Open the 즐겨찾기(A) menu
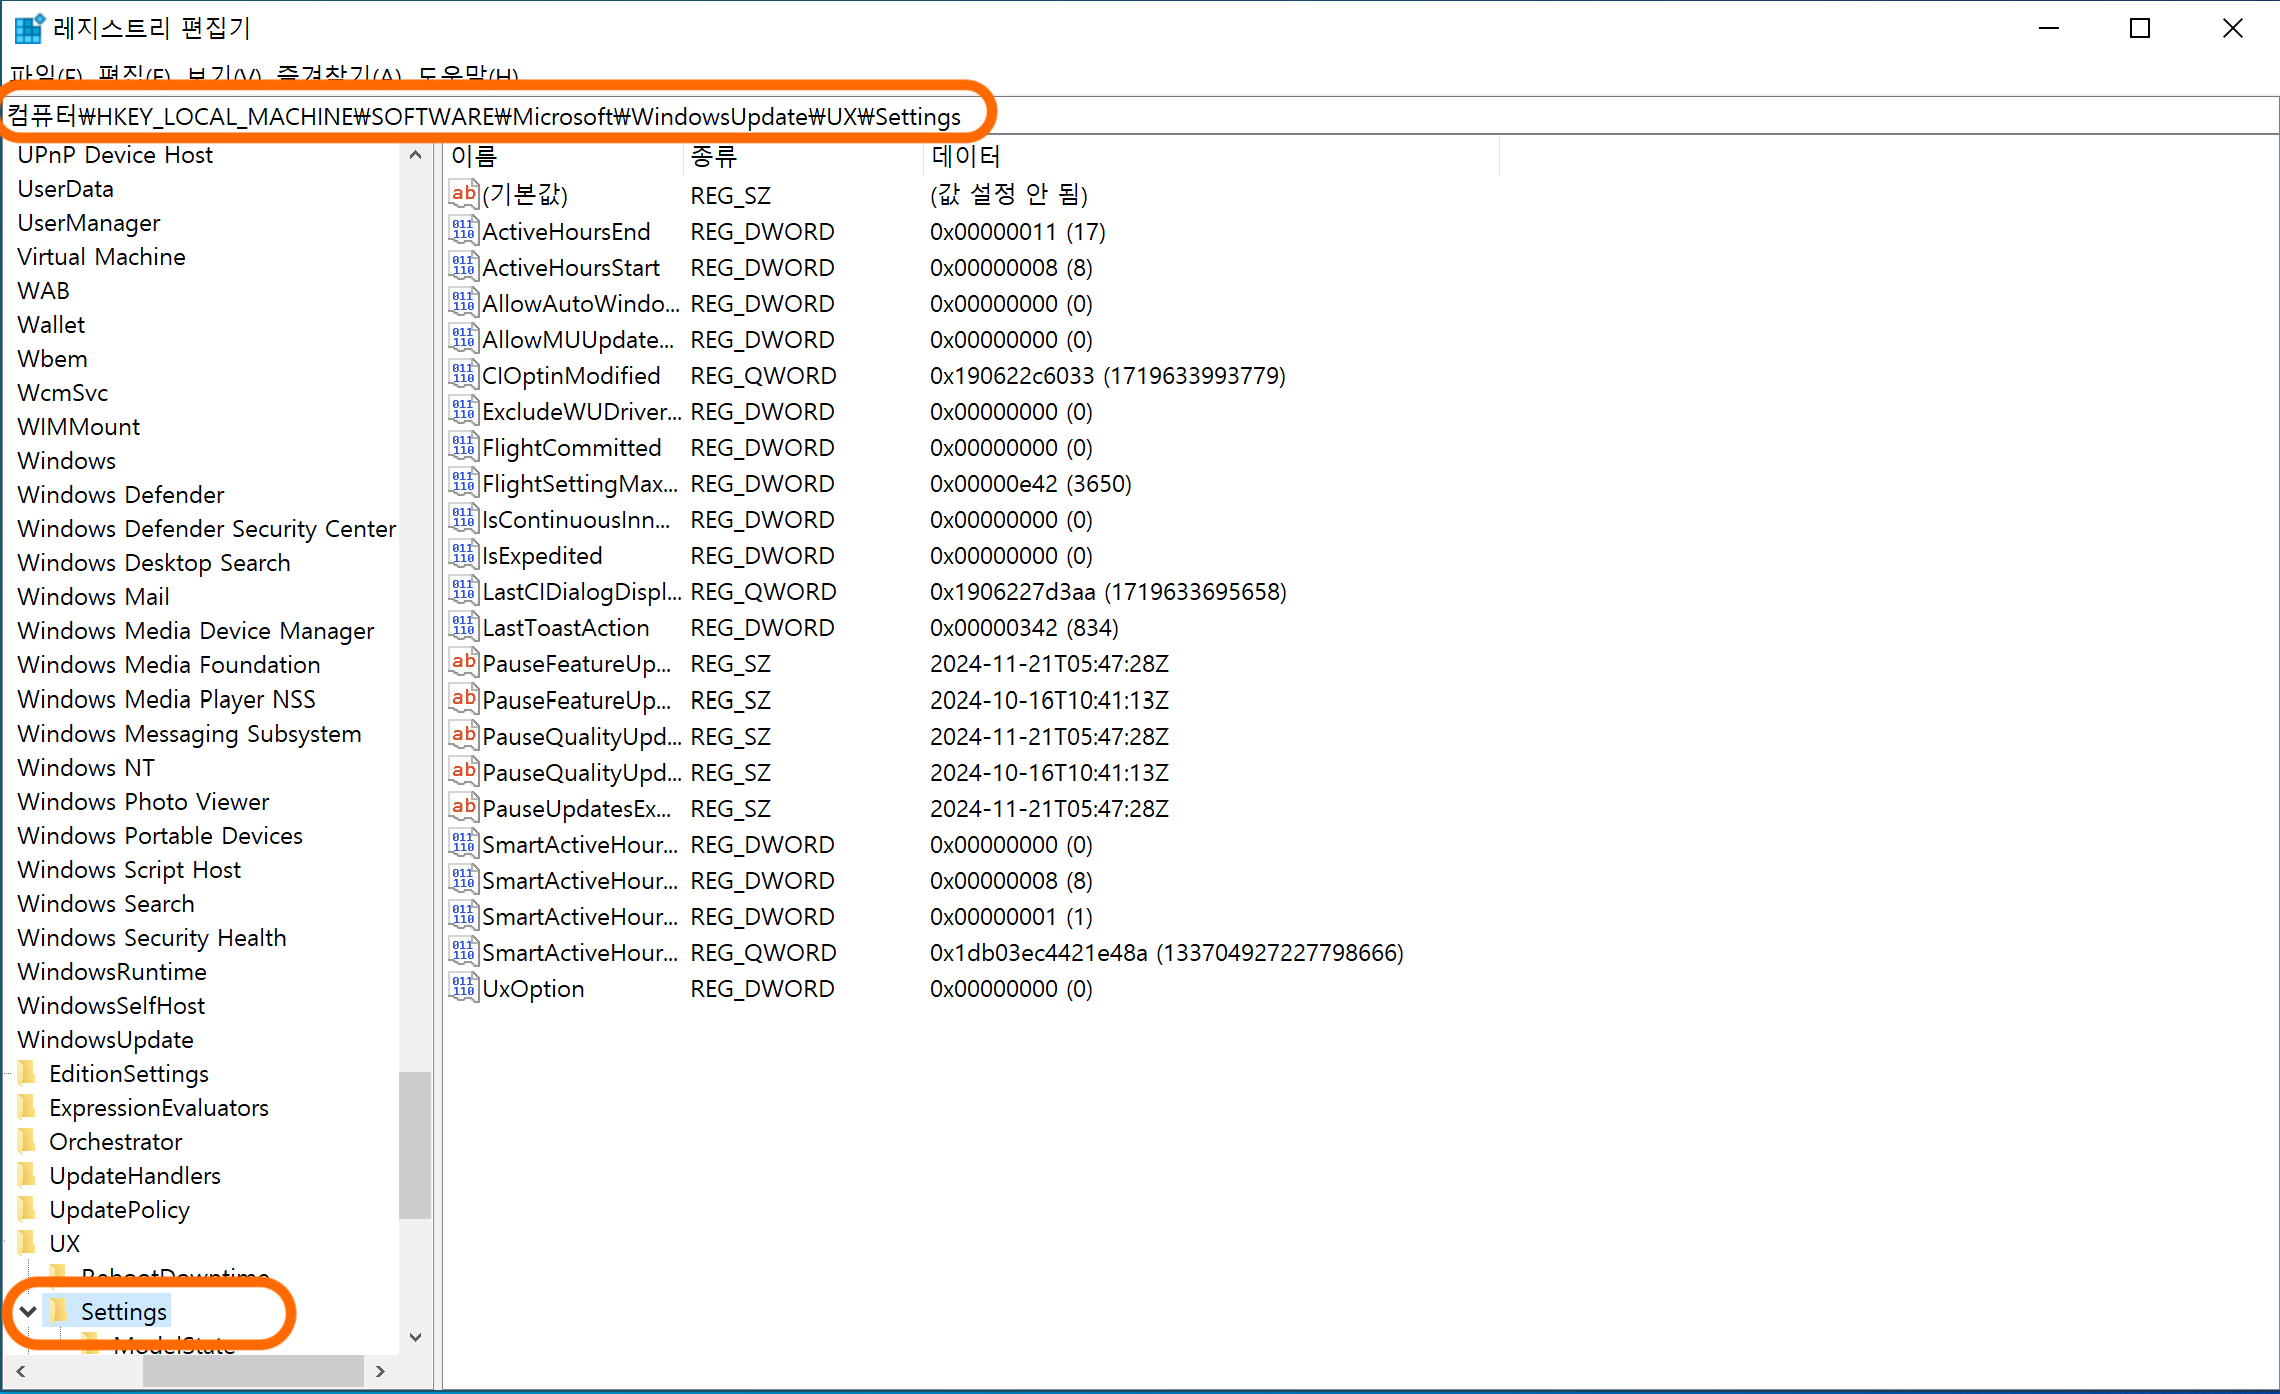This screenshot has width=2280, height=1394. click(x=339, y=76)
